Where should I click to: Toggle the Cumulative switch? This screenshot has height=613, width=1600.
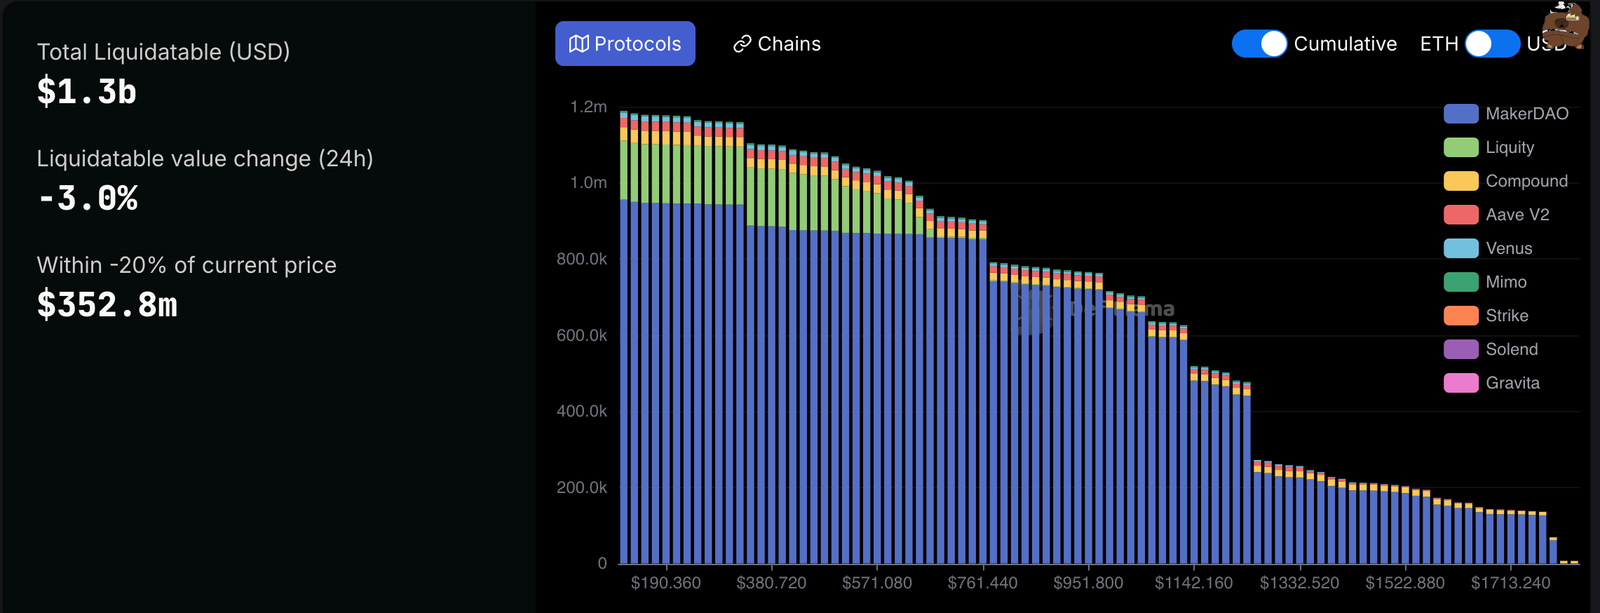click(1259, 44)
